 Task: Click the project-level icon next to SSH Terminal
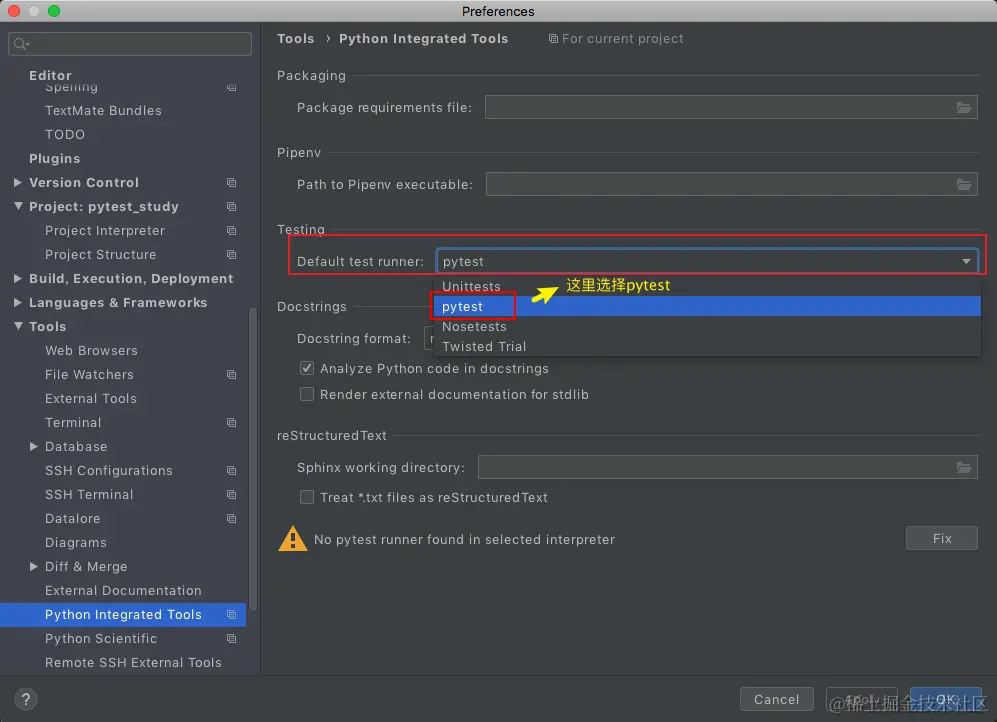pos(231,494)
